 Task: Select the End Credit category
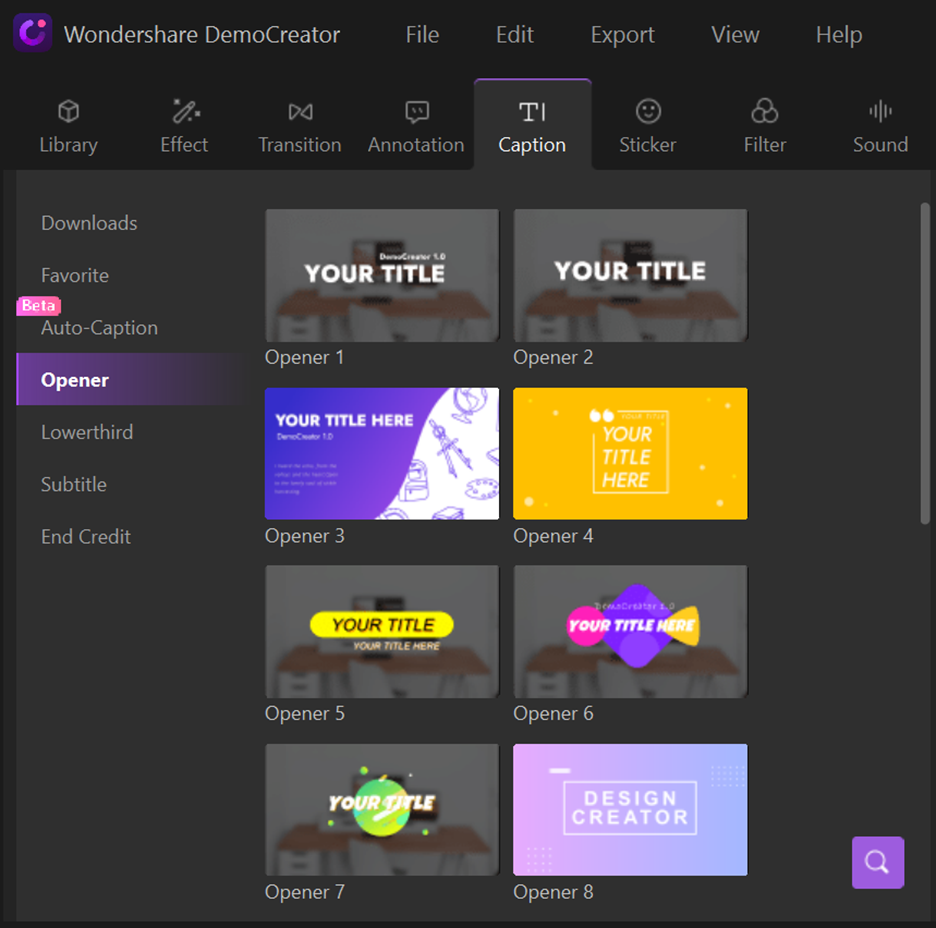click(x=85, y=537)
